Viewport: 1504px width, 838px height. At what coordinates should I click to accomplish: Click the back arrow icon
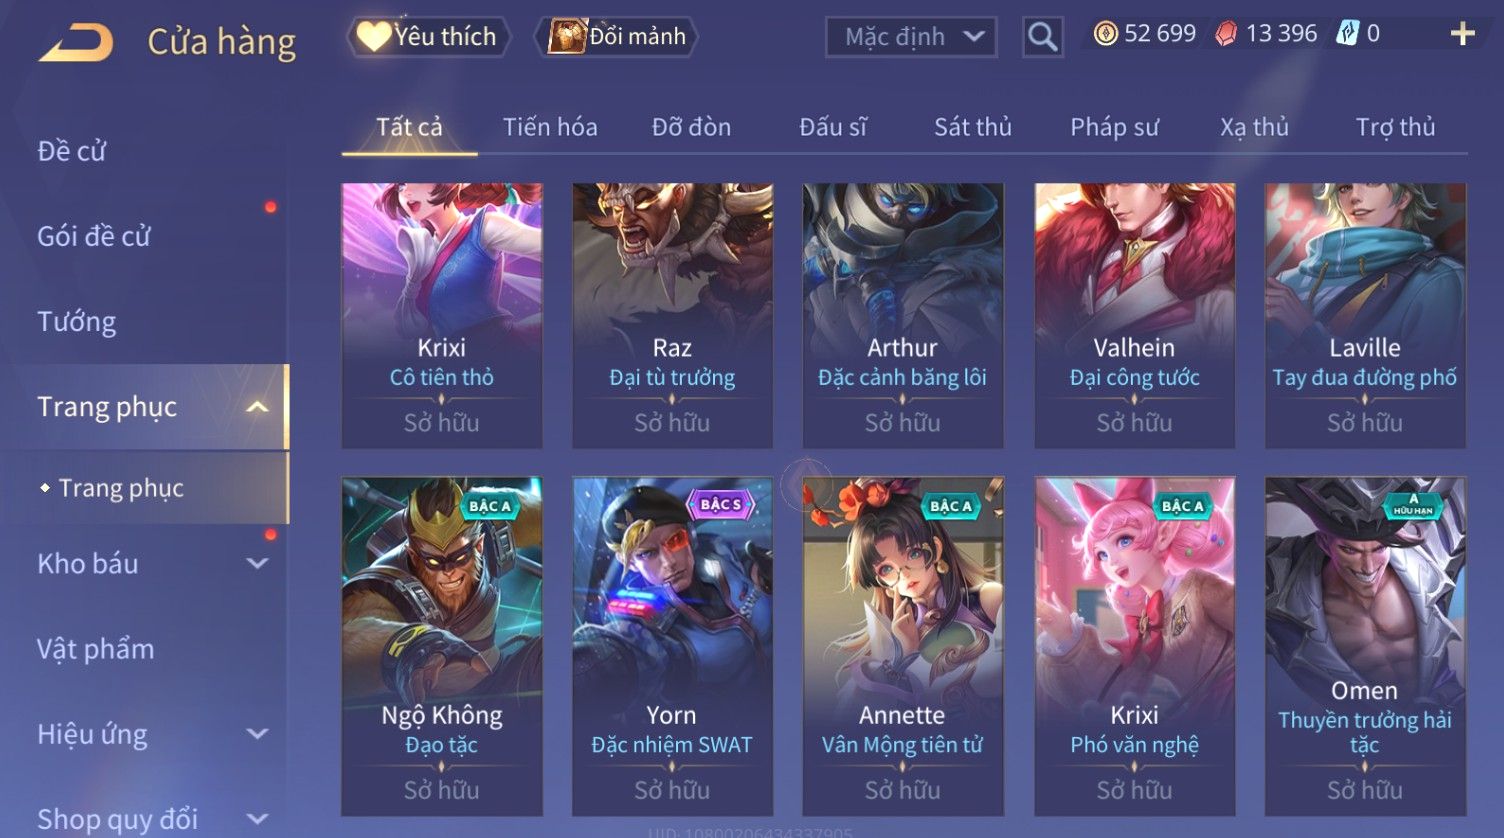pyautogui.click(x=76, y=43)
